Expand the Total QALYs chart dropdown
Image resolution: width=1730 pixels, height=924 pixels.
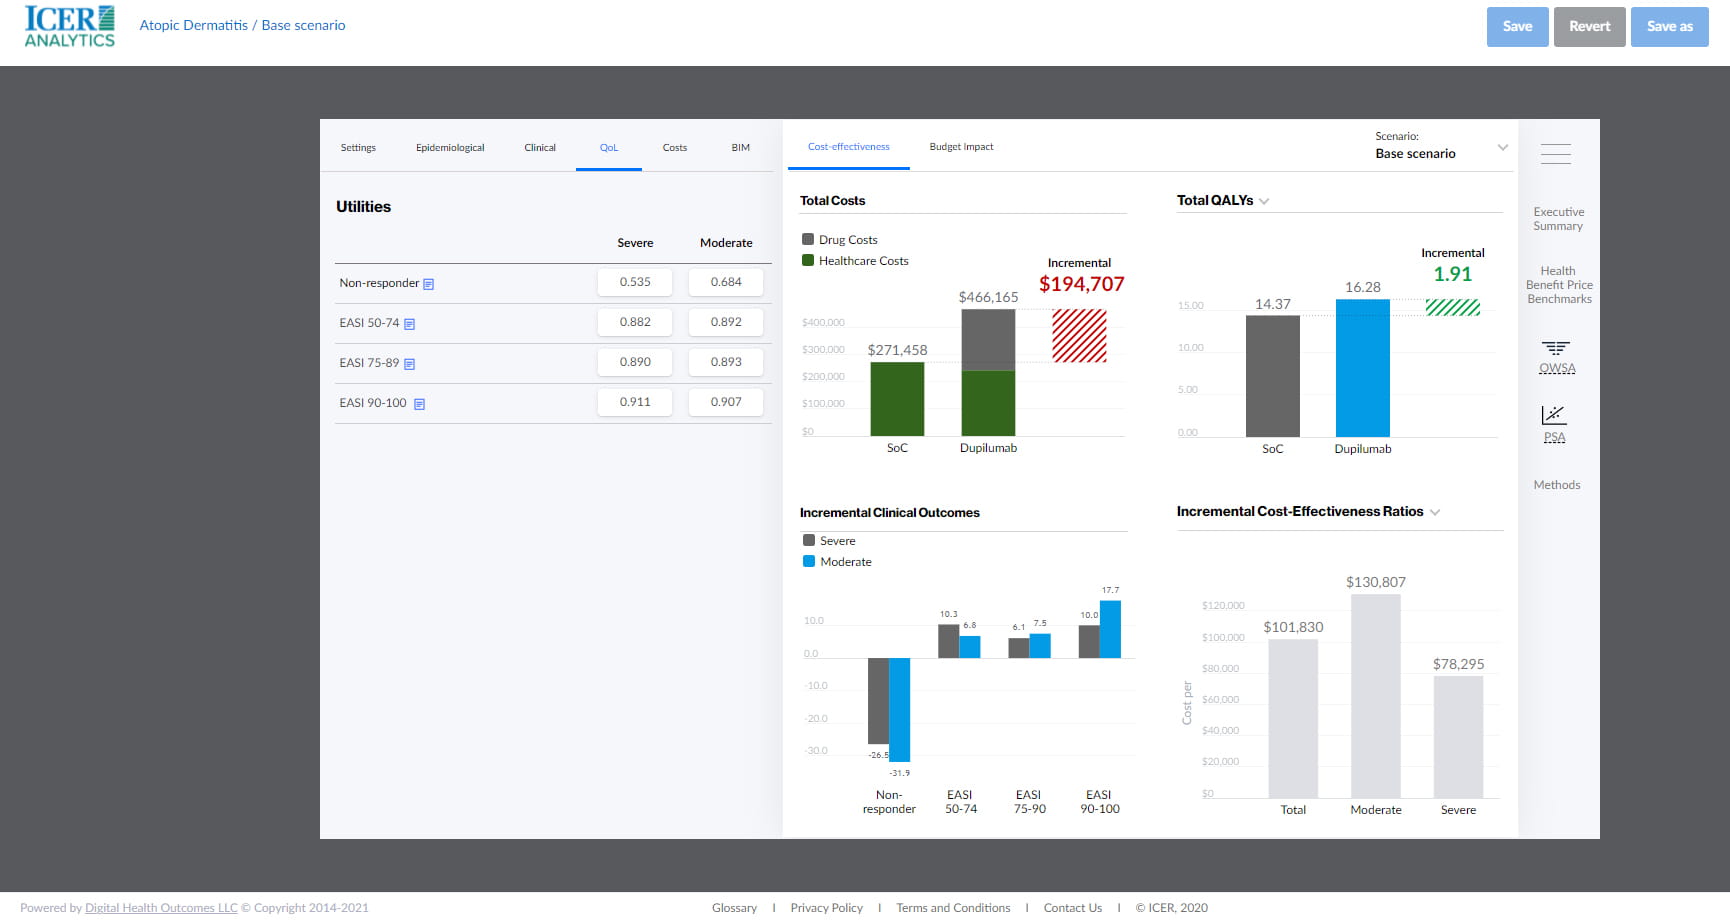(x=1264, y=201)
